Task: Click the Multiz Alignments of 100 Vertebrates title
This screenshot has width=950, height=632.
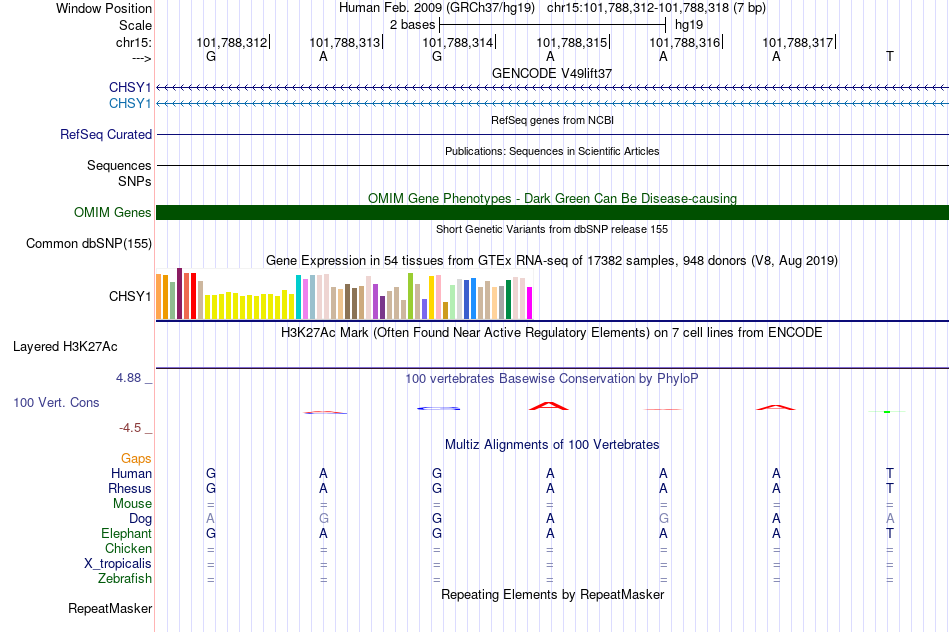Action: (552, 445)
